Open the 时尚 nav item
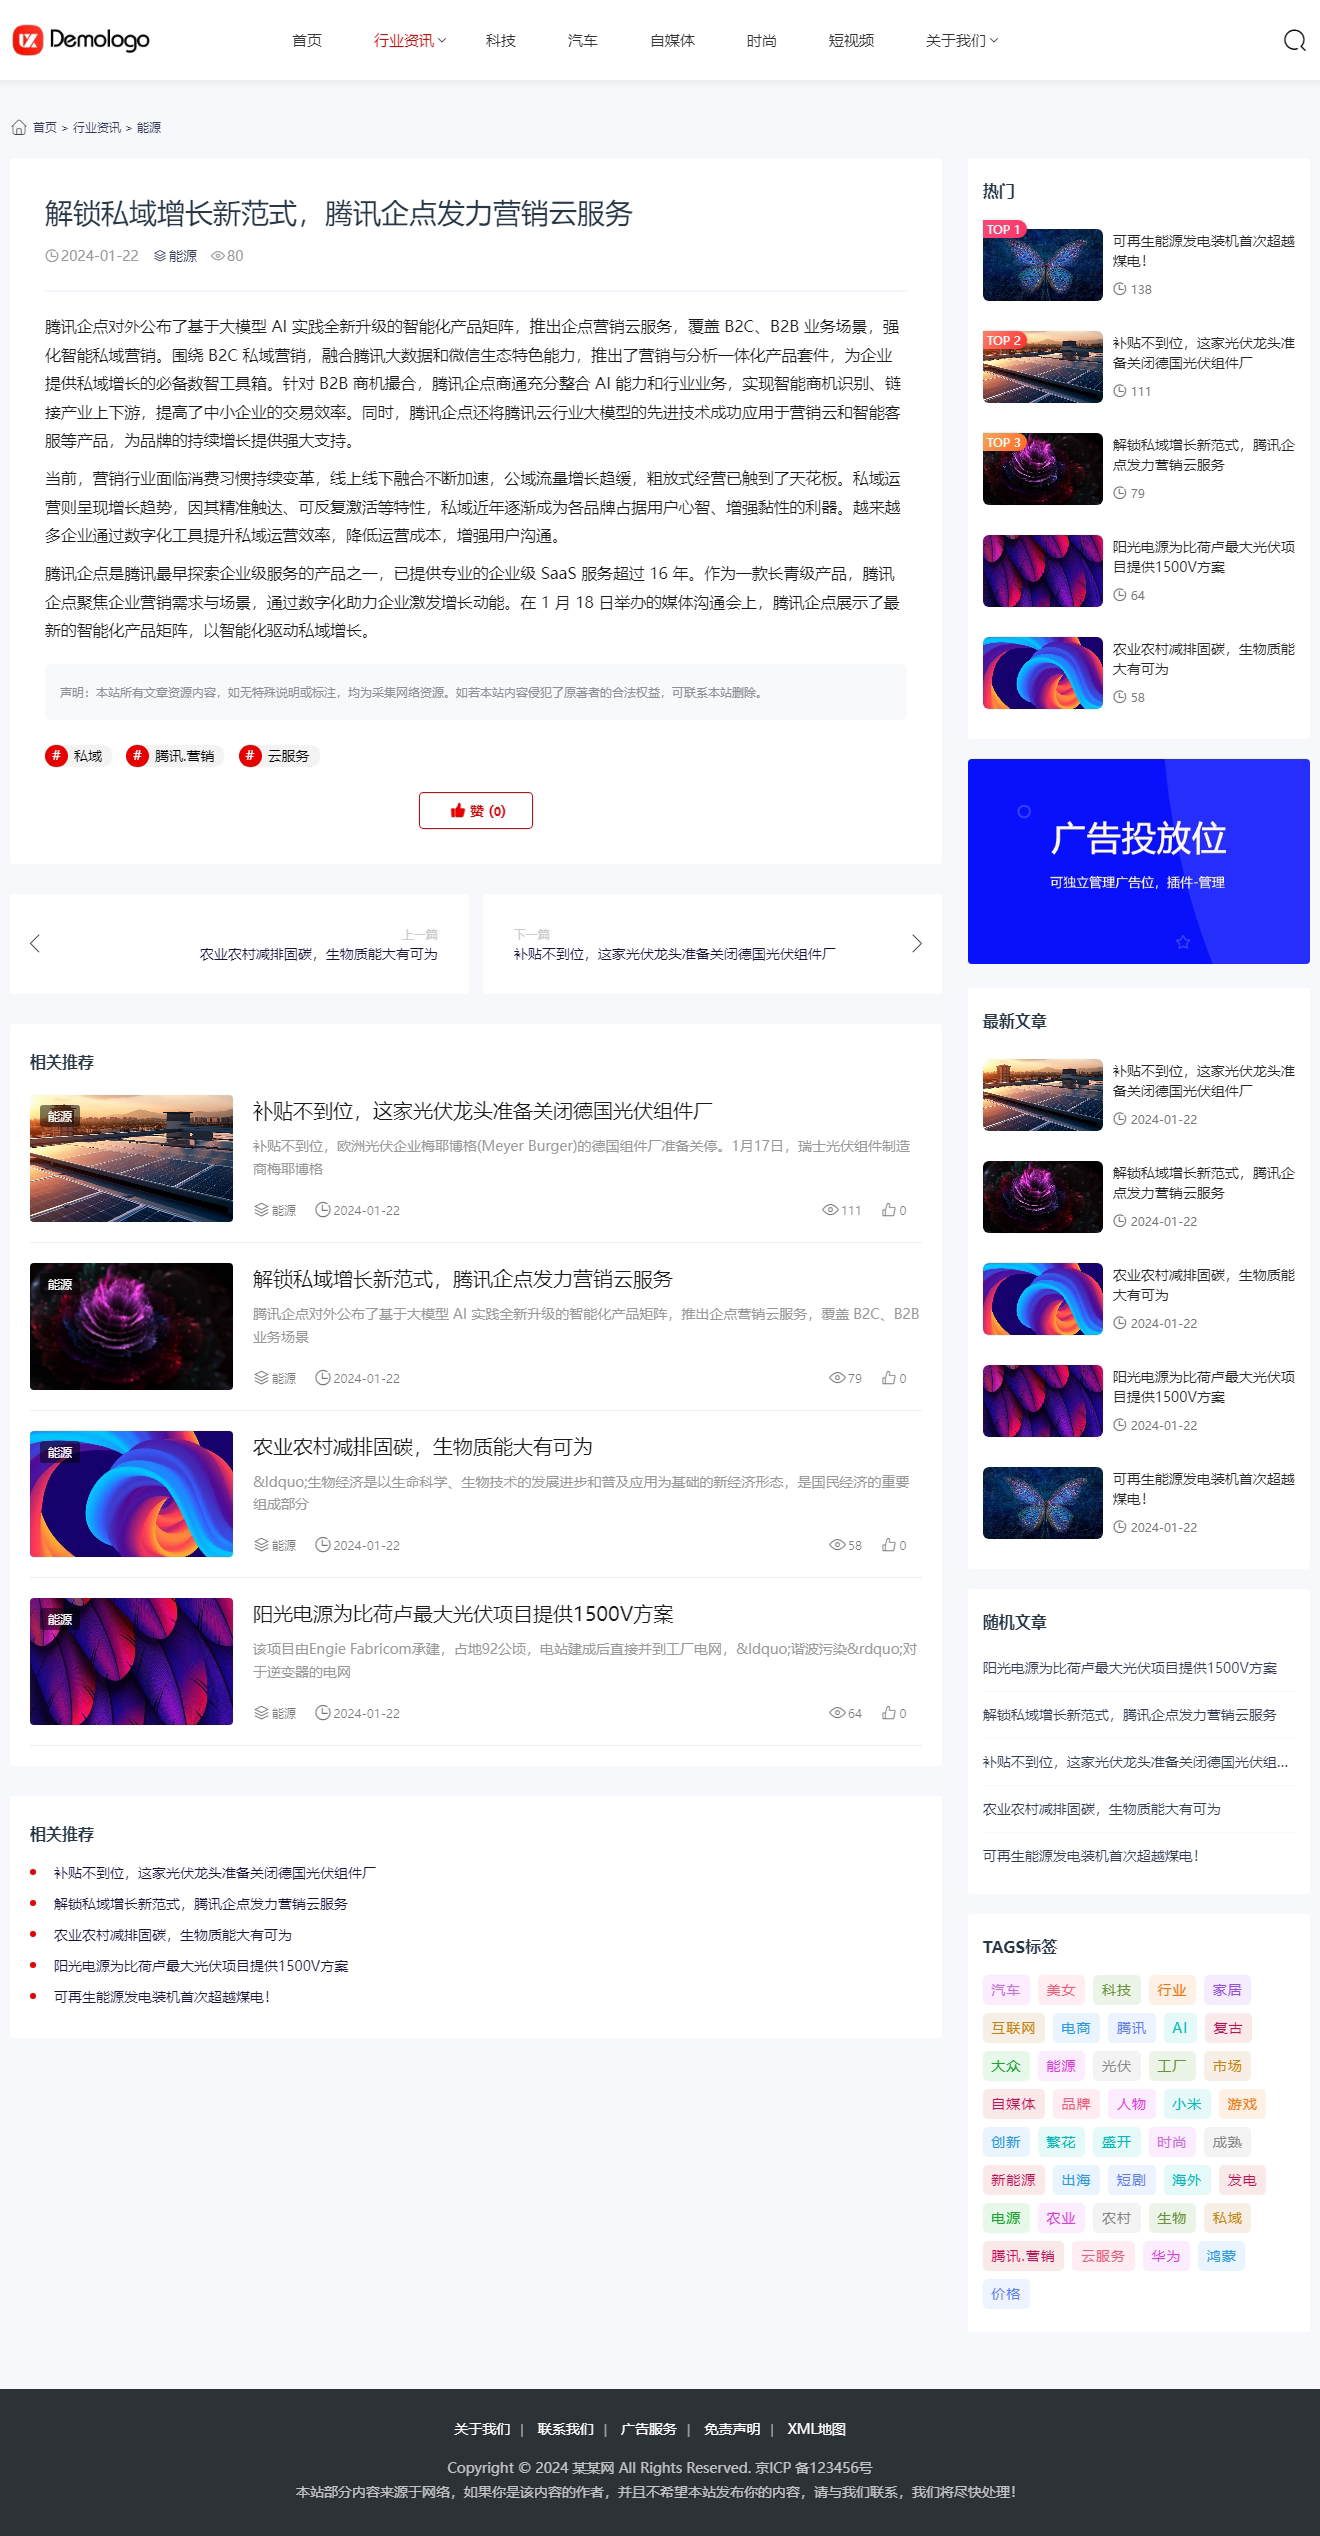 [x=762, y=40]
